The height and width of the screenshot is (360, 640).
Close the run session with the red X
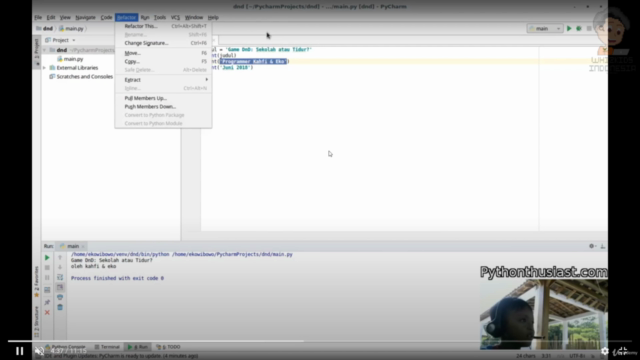pos(47,312)
